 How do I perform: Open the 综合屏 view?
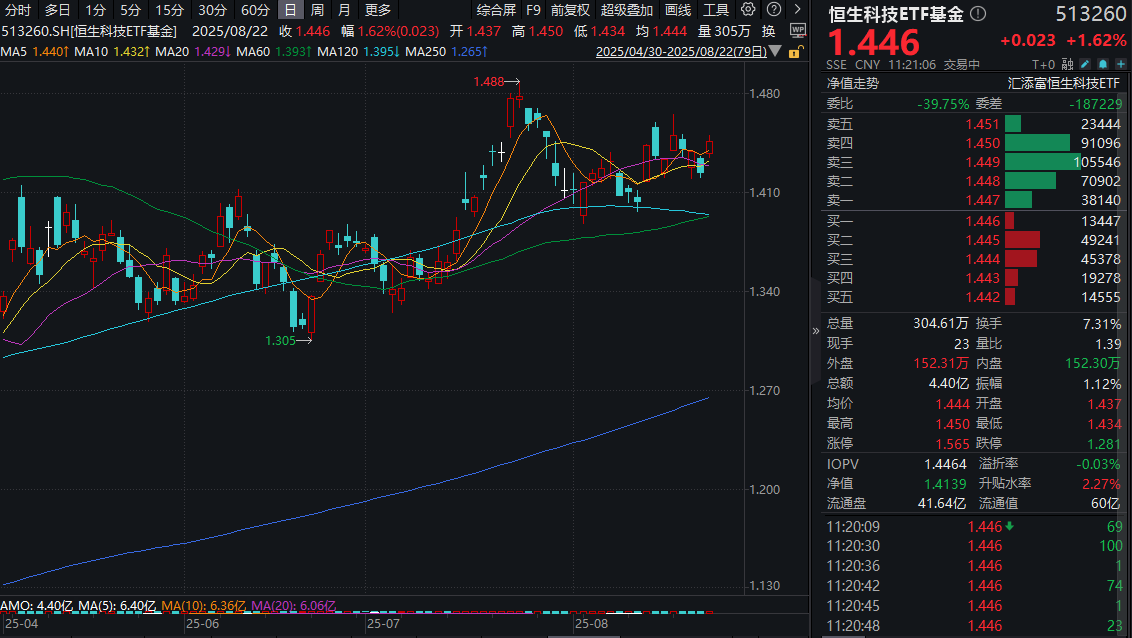[496, 10]
